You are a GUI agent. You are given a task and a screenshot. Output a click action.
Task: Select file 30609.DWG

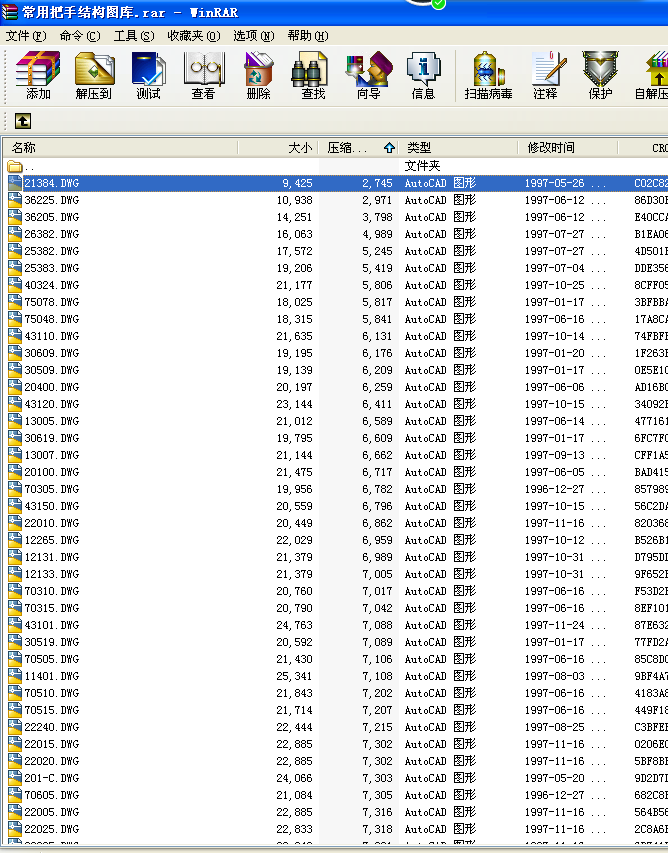coord(51,353)
